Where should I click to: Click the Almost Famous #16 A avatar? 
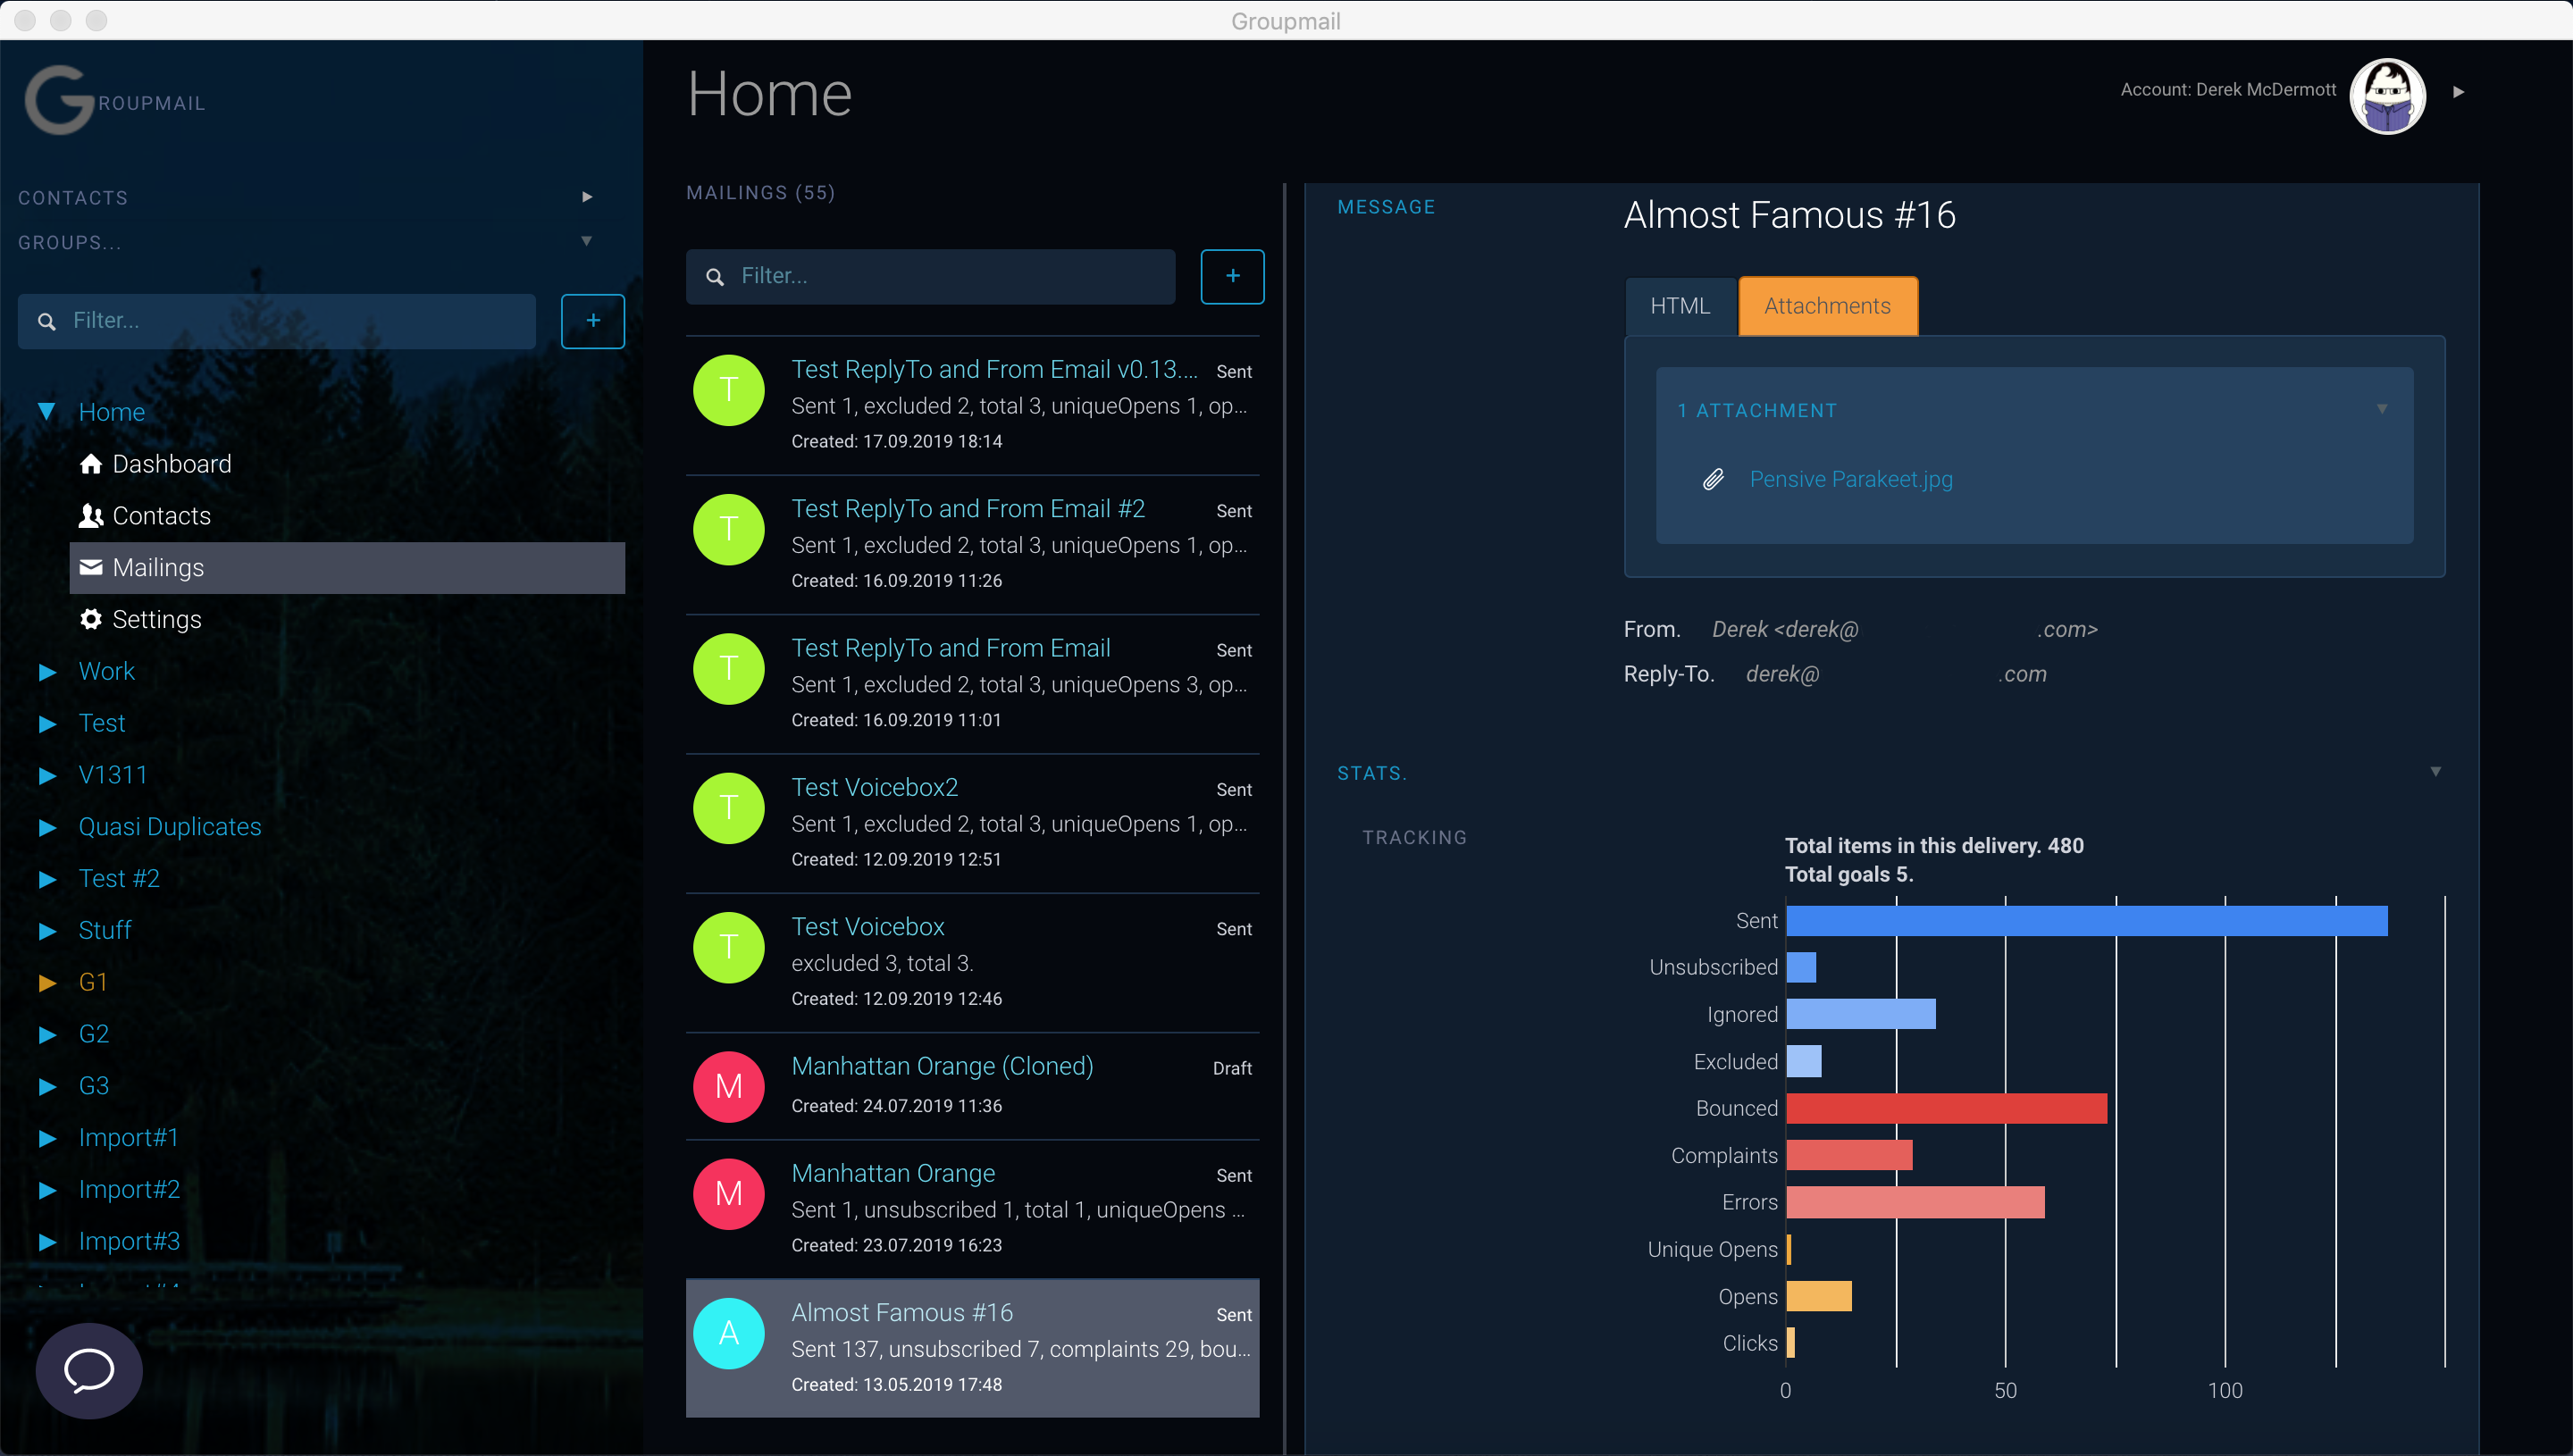click(729, 1333)
